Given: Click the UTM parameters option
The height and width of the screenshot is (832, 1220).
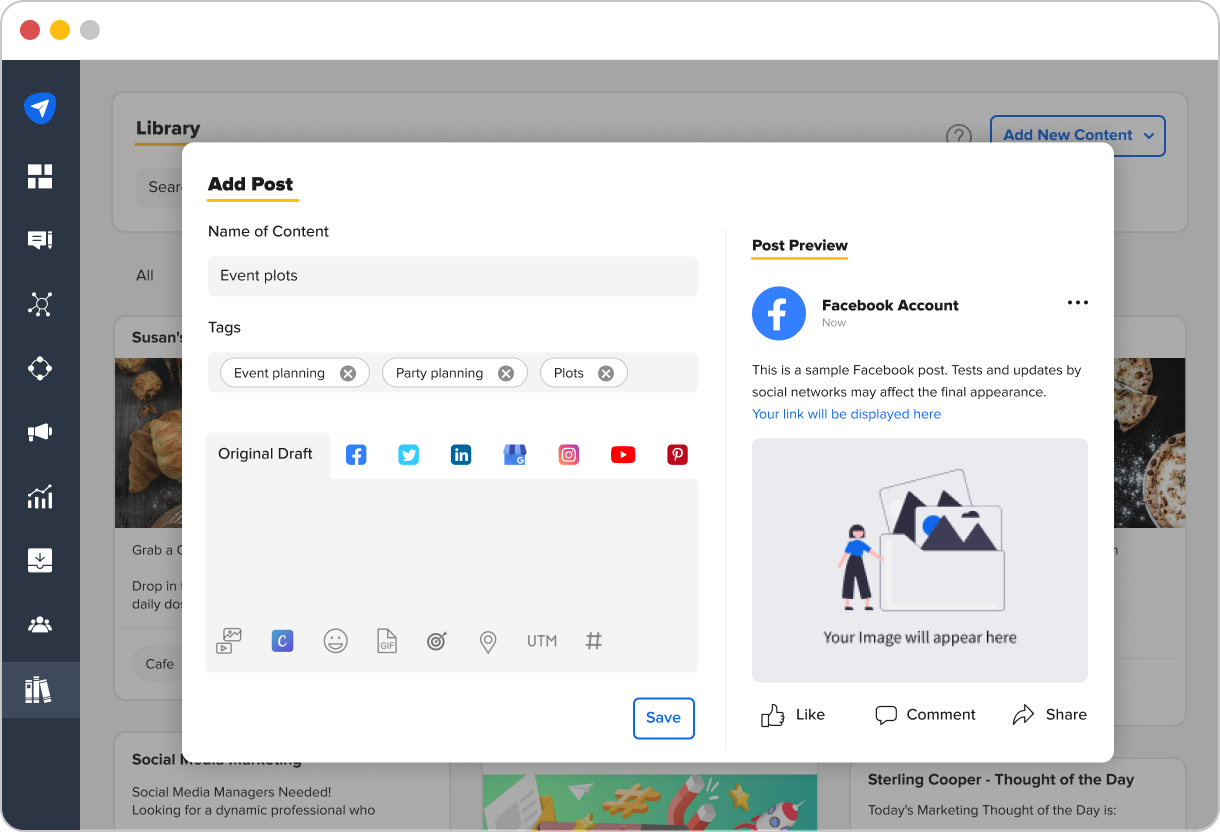Looking at the screenshot, I should coord(542,641).
